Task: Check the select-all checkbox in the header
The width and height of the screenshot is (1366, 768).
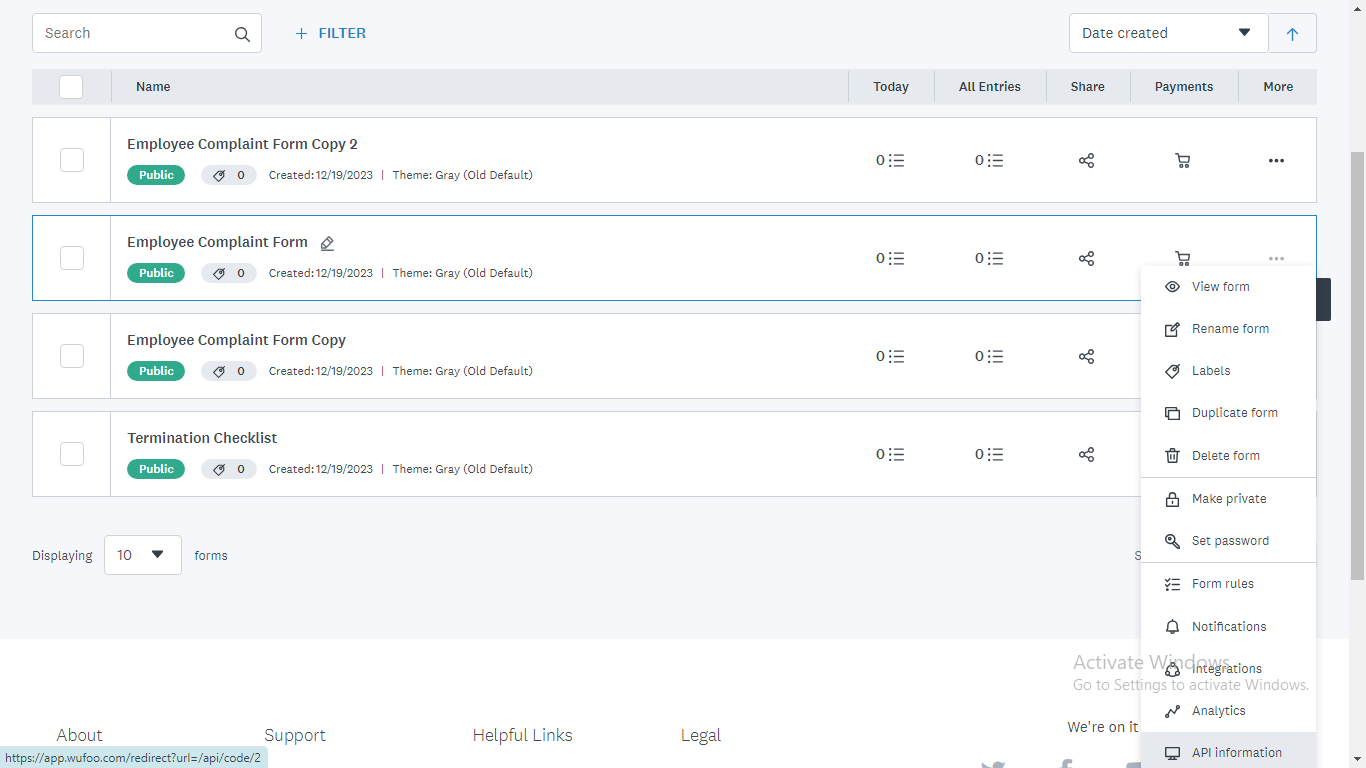Action: click(71, 87)
